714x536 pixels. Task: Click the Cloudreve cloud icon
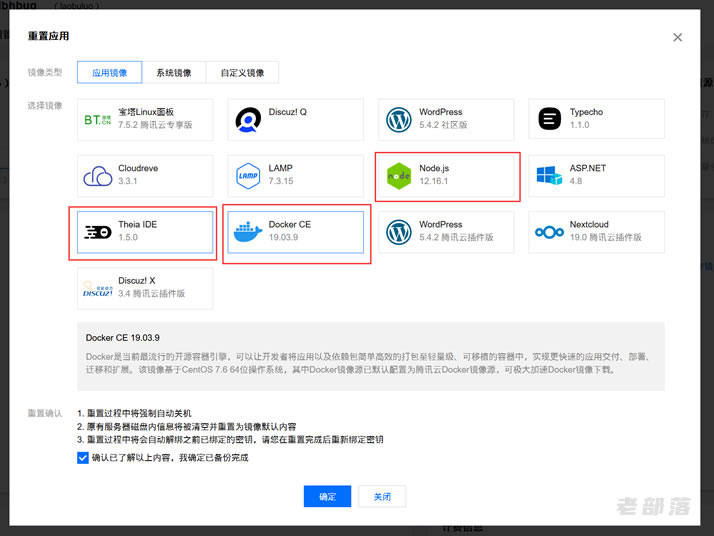tap(97, 176)
